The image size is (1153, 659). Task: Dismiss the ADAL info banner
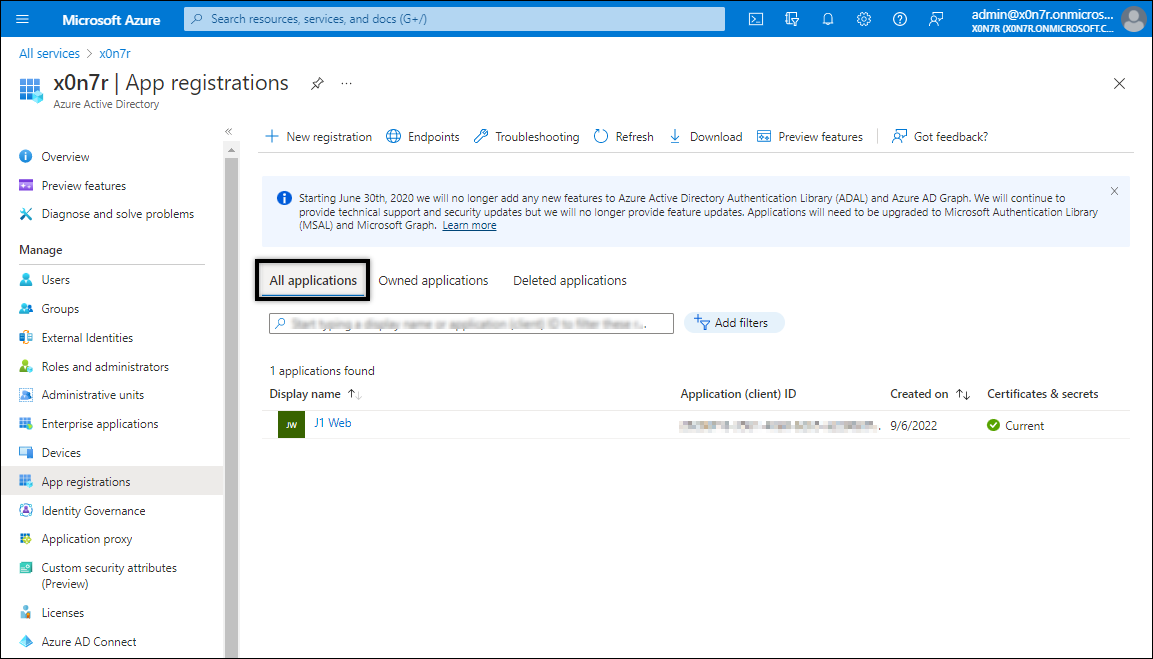1114,191
